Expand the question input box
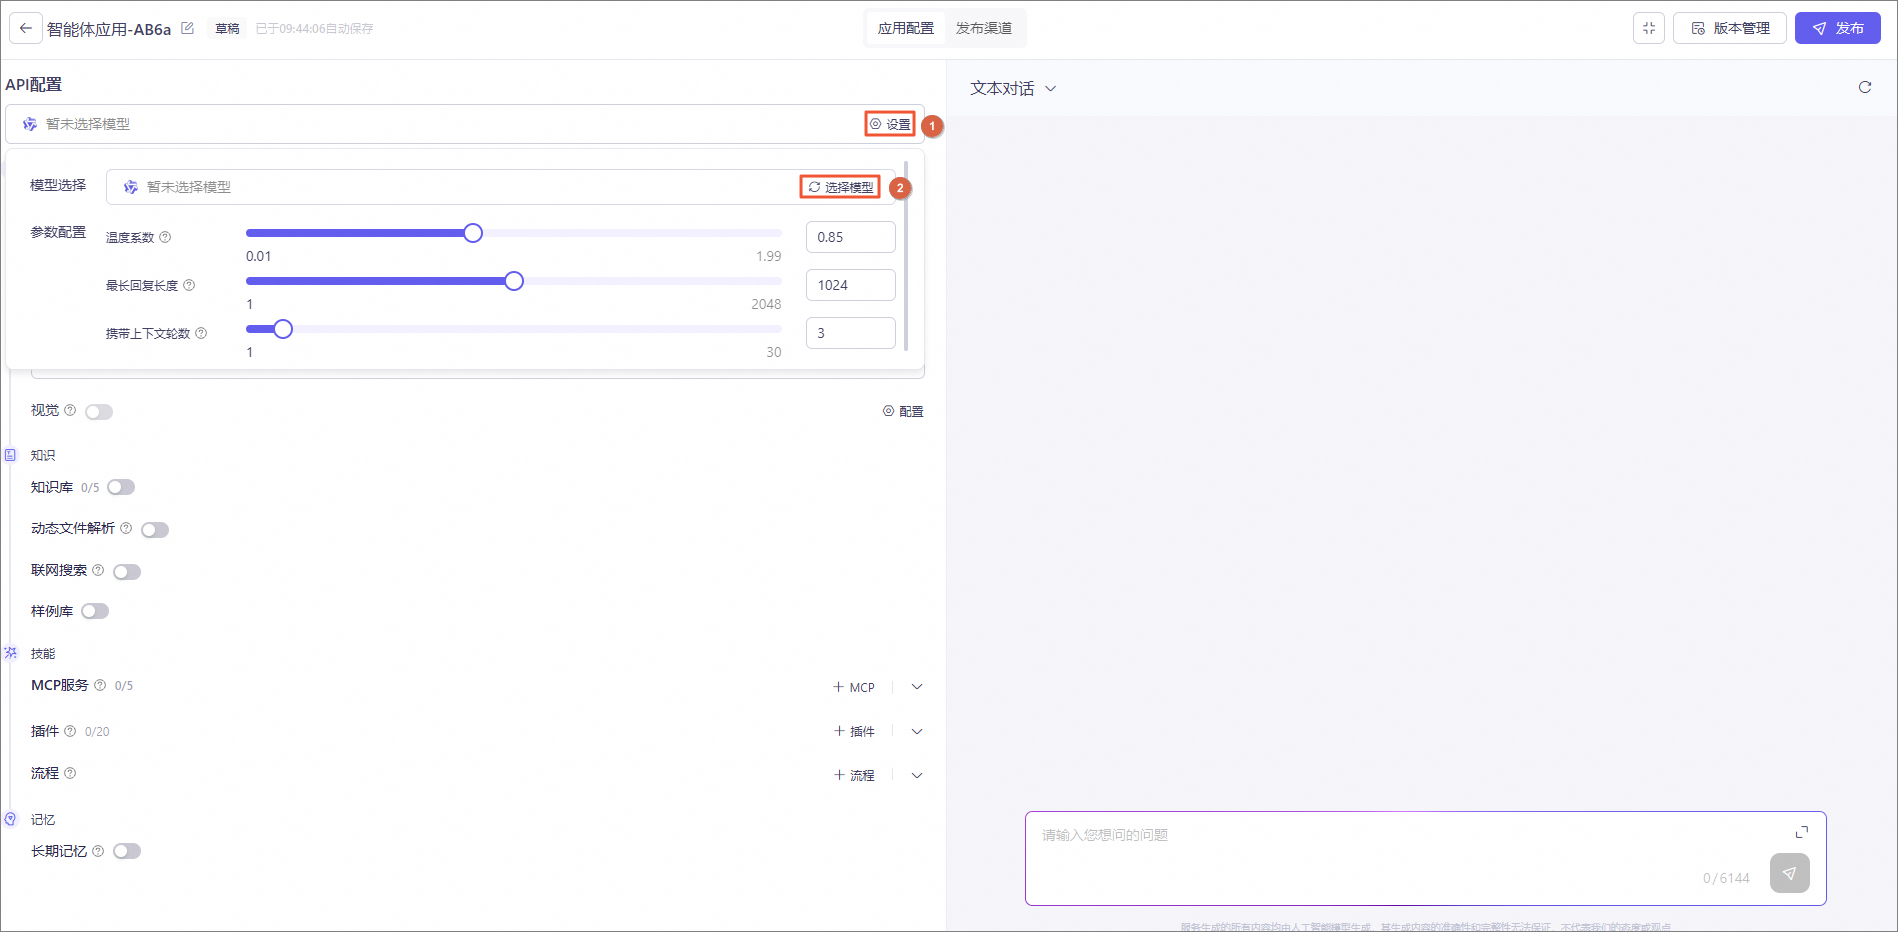Image resolution: width=1898 pixels, height=932 pixels. tap(1802, 832)
